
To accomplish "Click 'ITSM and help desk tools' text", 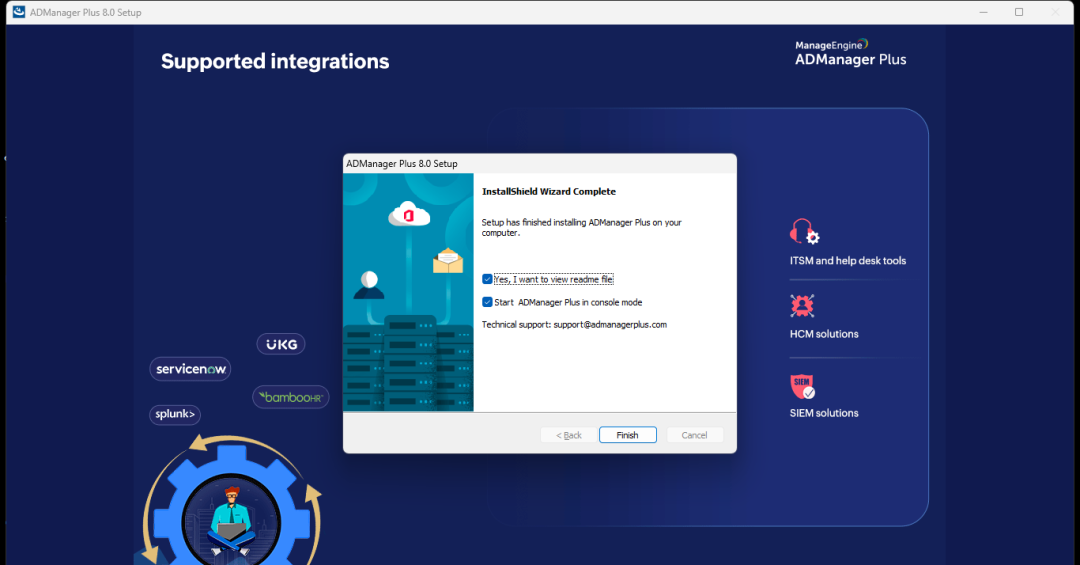I will pyautogui.click(x=848, y=260).
